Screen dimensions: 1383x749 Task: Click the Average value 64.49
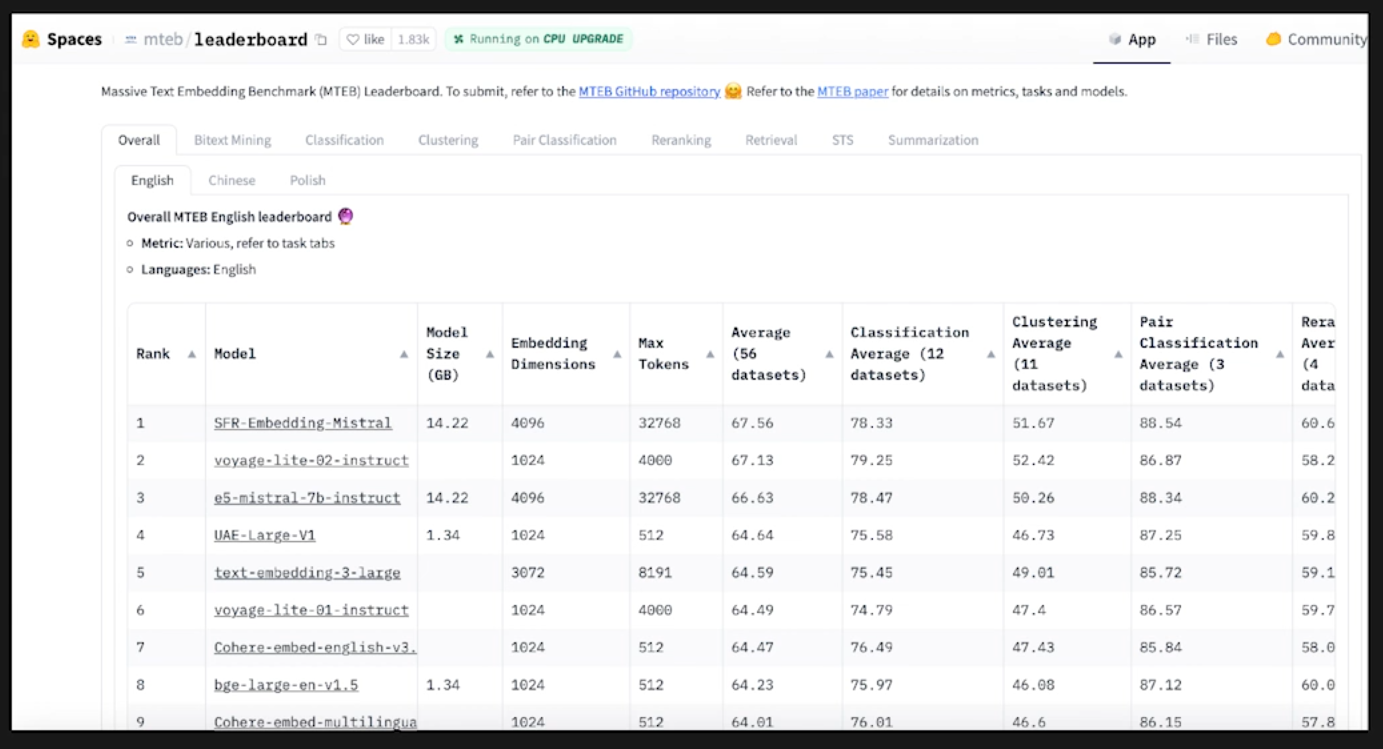pyautogui.click(x=752, y=610)
